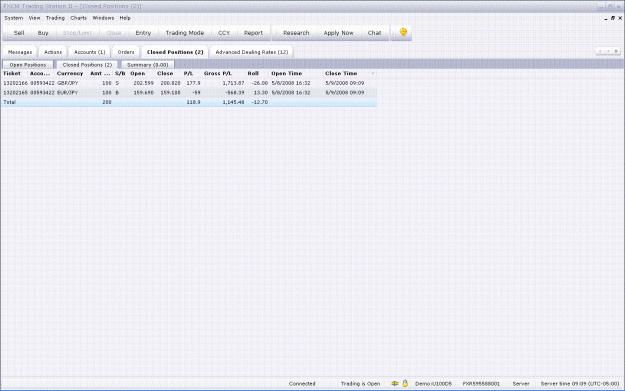Click the total amount 200
625x391 pixels.
(107, 102)
